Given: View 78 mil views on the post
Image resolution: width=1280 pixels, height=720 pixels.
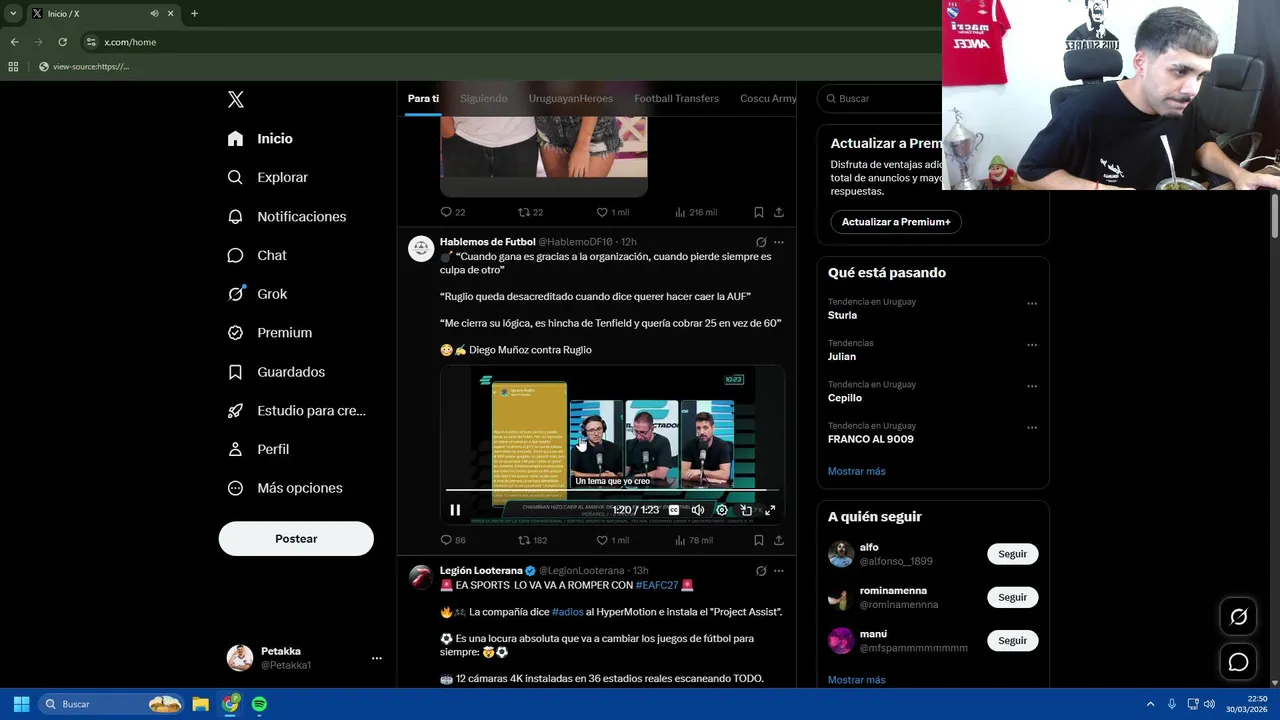Looking at the screenshot, I should click(x=694, y=540).
